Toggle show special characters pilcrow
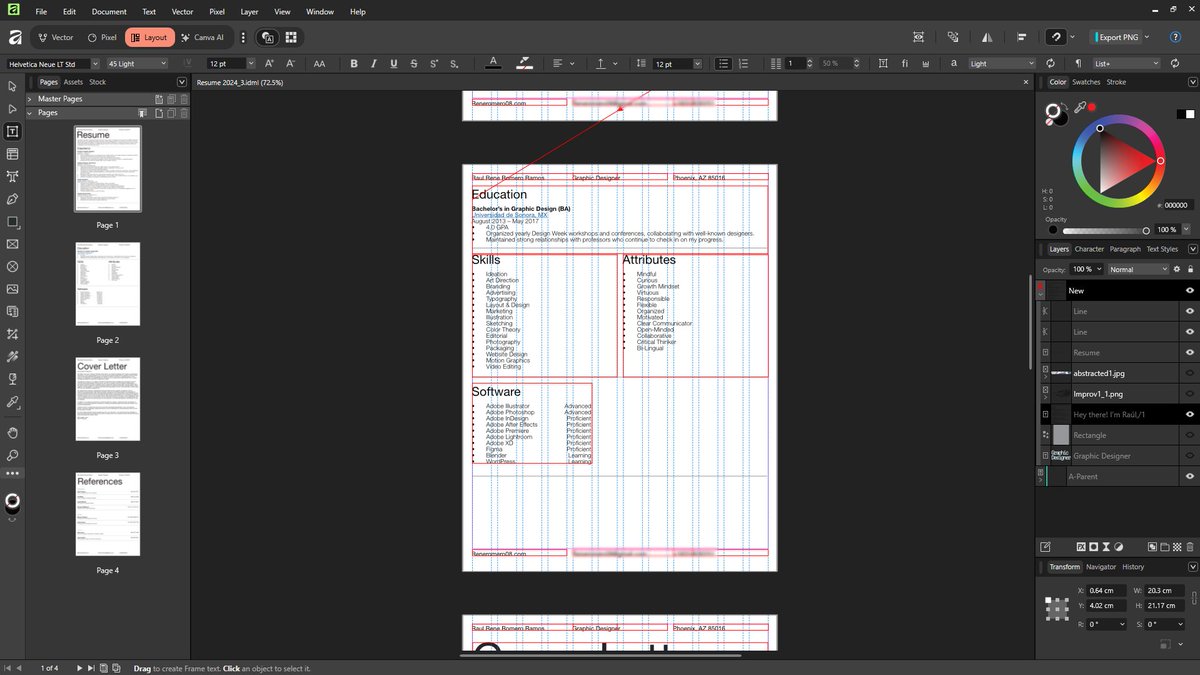The image size is (1200, 675). point(1078,63)
